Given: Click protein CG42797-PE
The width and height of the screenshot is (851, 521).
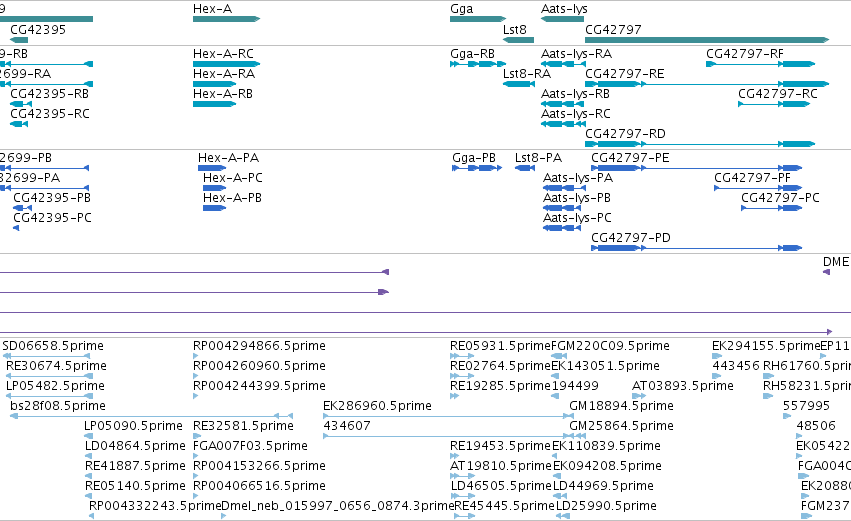Looking at the screenshot, I should 696,168.
